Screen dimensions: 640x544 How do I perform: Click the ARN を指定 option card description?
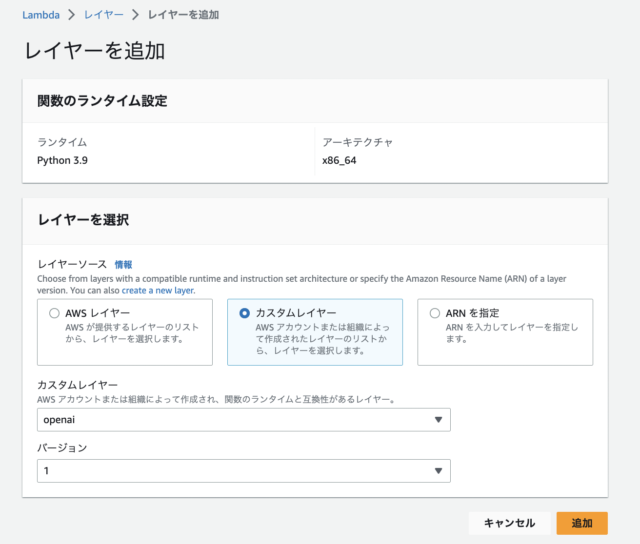tap(512, 333)
